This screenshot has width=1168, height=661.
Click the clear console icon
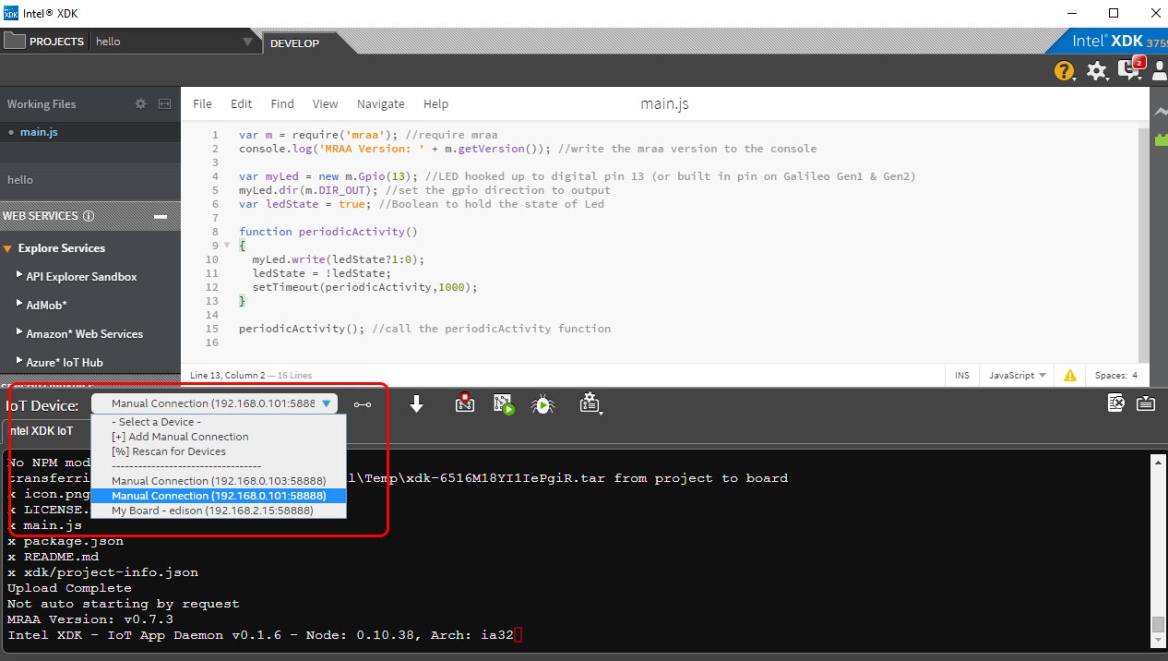(1115, 403)
